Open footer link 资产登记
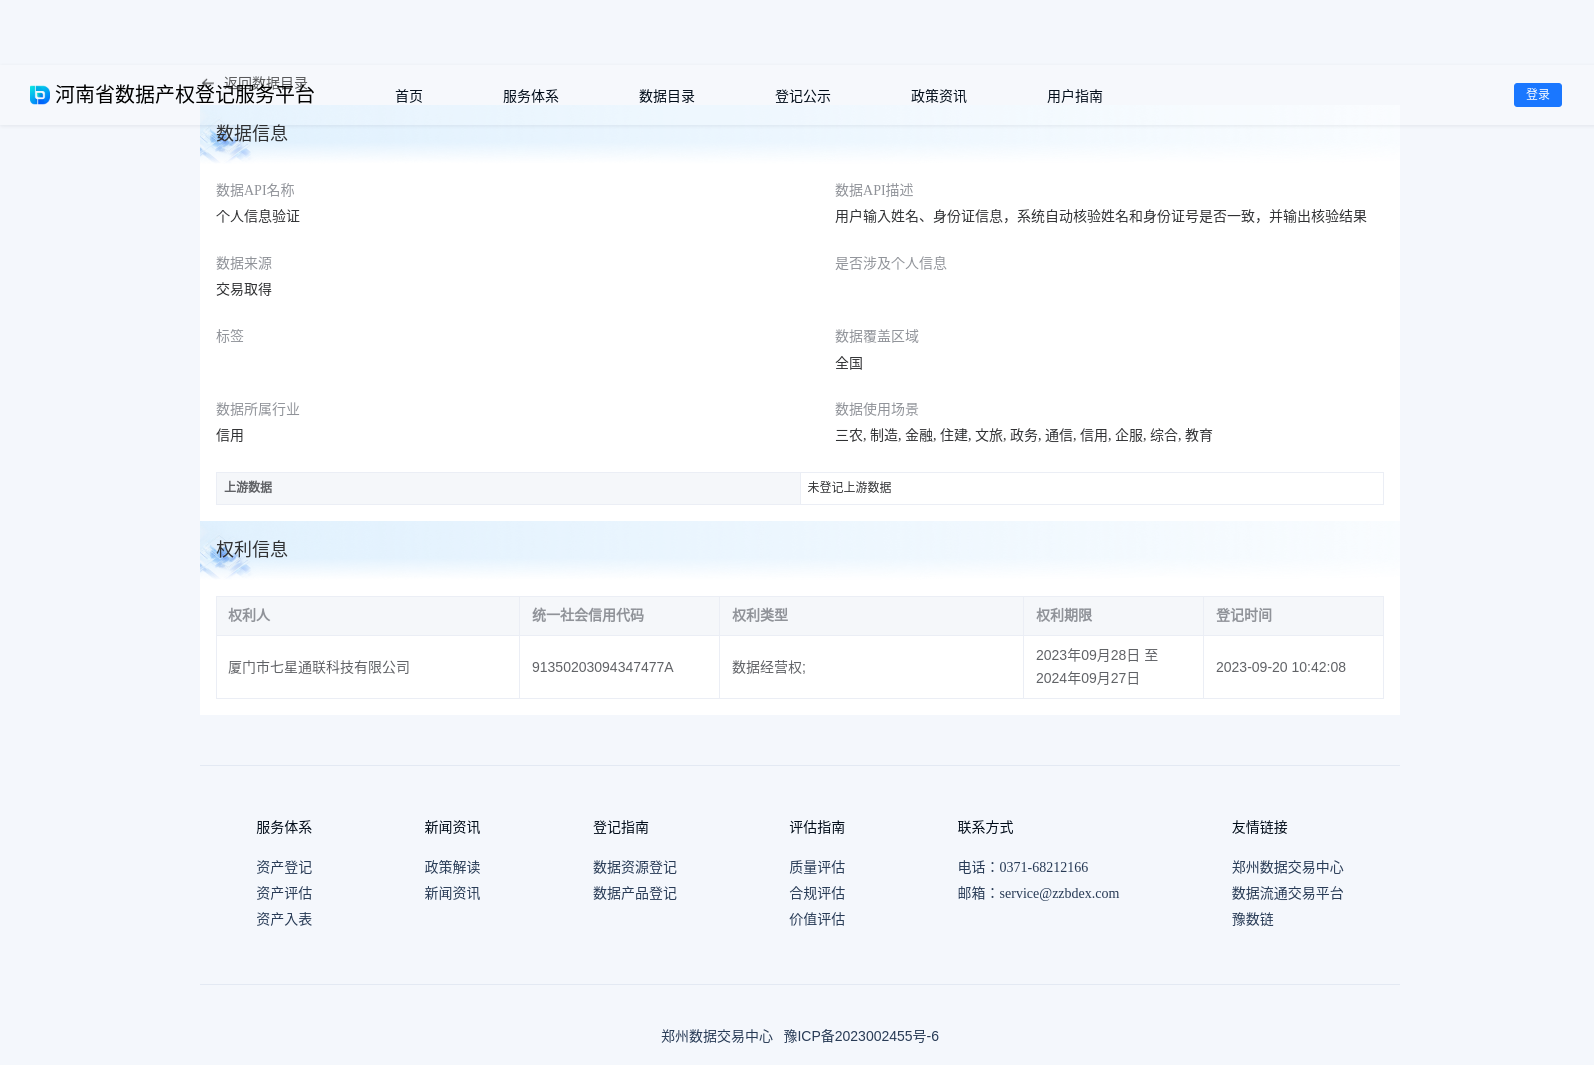The height and width of the screenshot is (1065, 1594). pos(284,867)
